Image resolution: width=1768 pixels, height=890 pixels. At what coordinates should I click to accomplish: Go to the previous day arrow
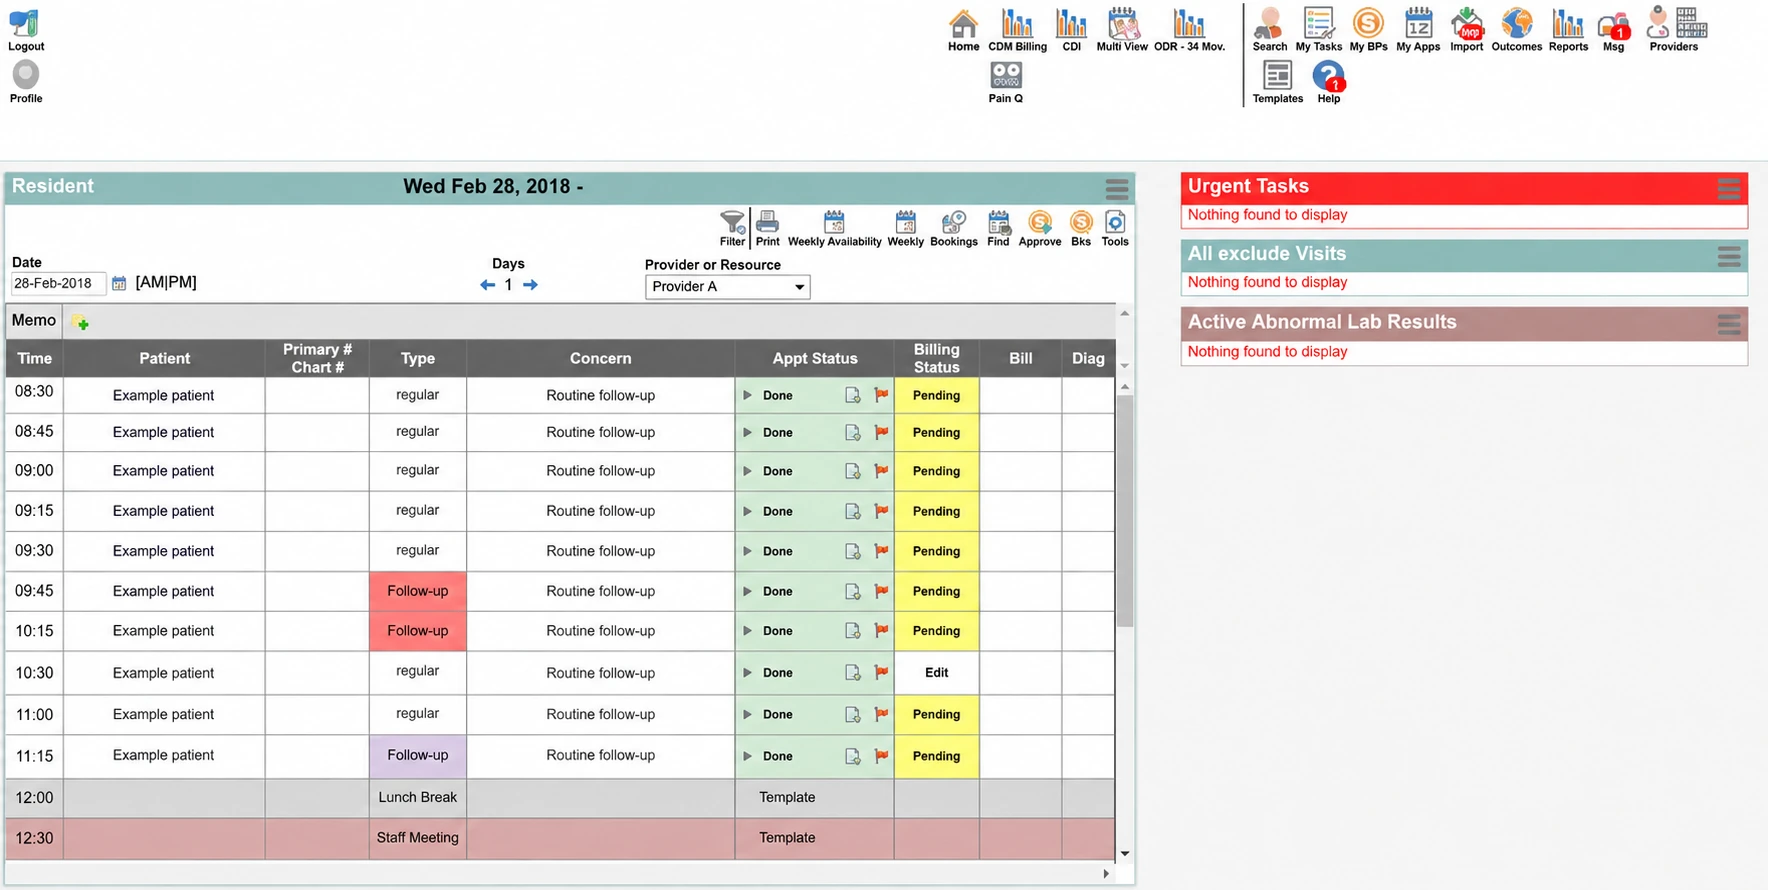point(488,285)
